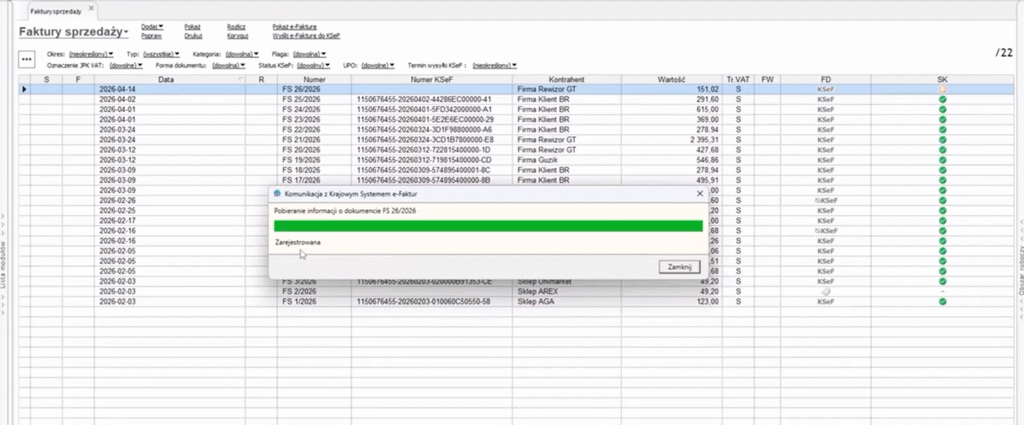Image resolution: width=1024 pixels, height=425 pixels.
Task: Click the green status check for FS 25/2026
Action: tap(942, 100)
